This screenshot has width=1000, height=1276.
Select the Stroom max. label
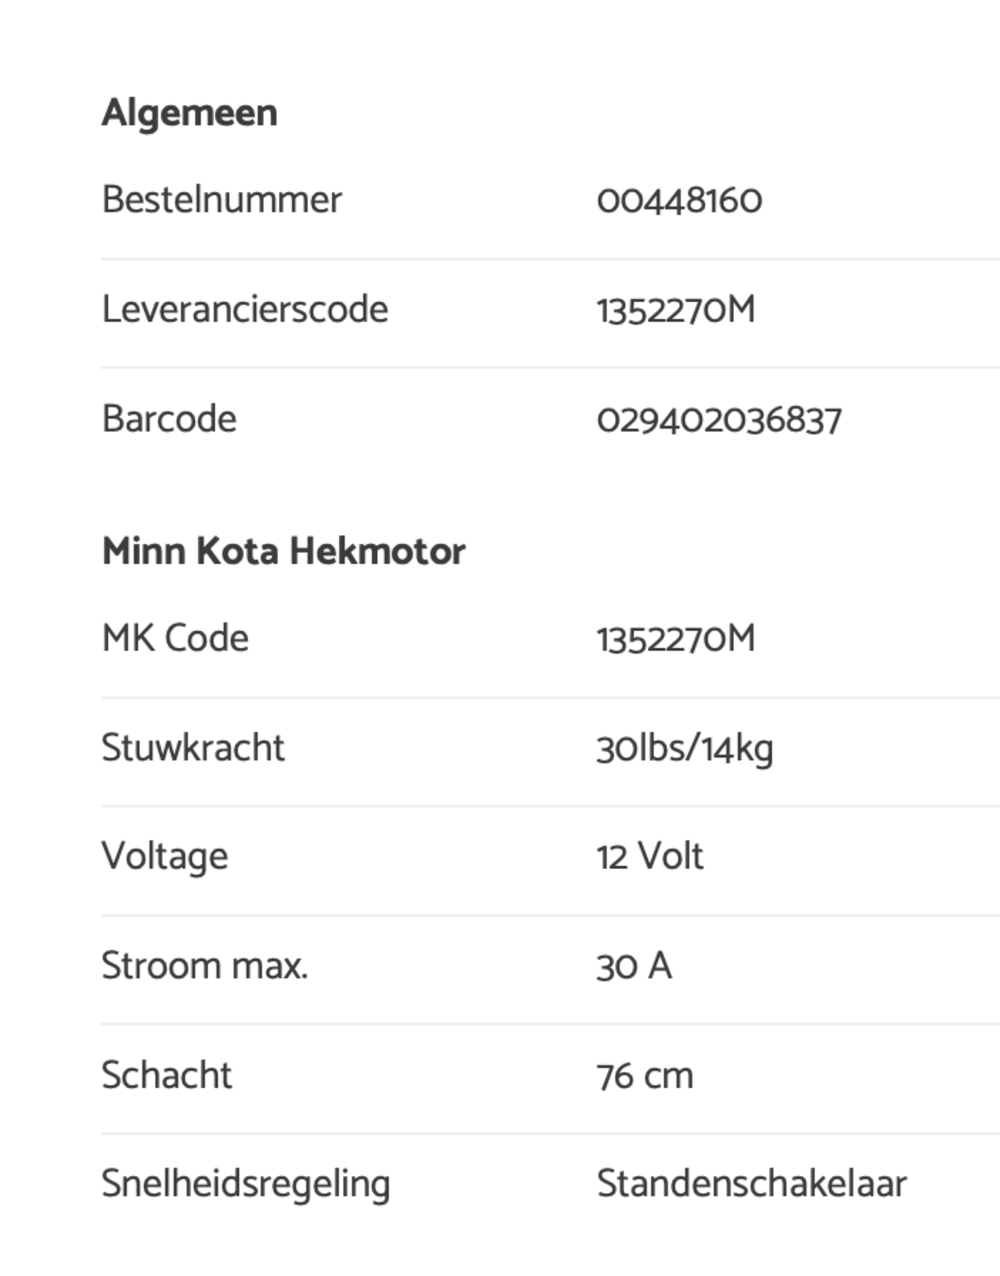click(x=204, y=966)
